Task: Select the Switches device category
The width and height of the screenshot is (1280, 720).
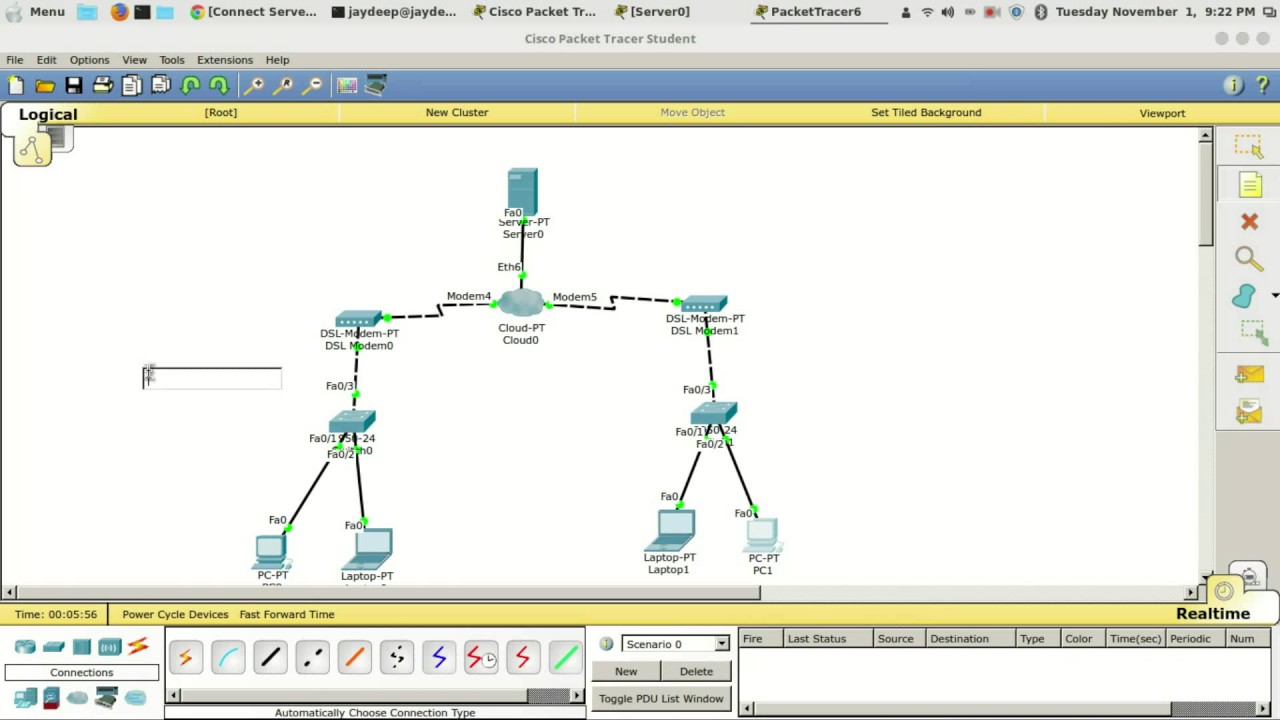Action: [x=54, y=646]
